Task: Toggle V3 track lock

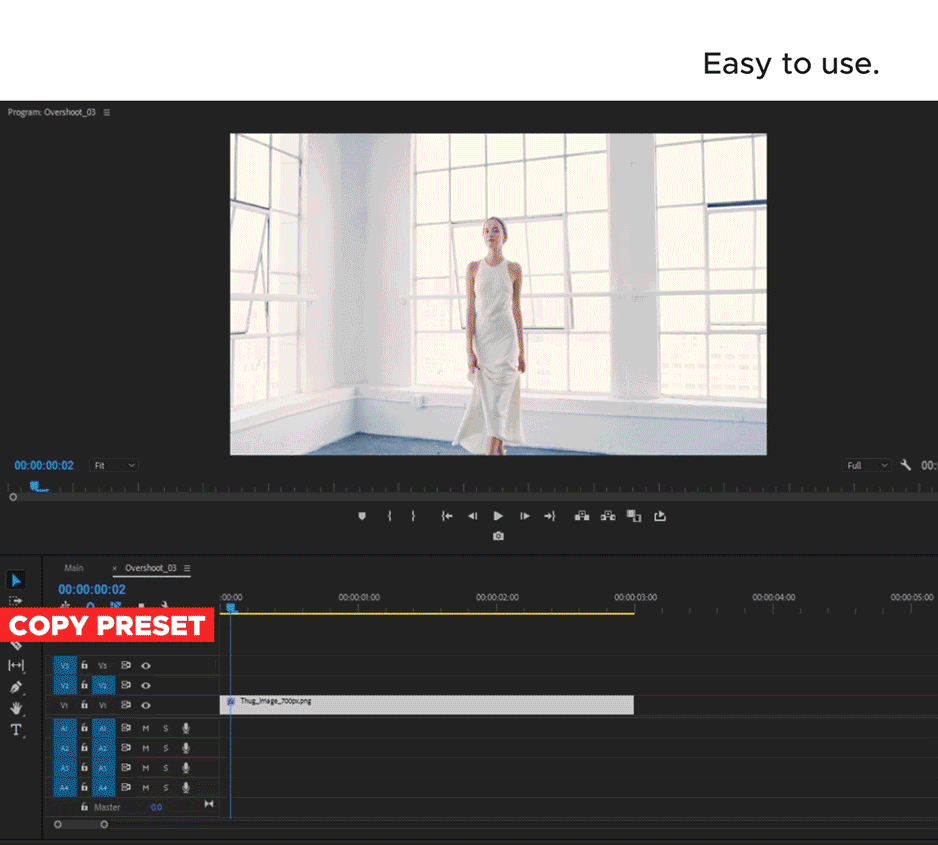Action: (x=84, y=665)
